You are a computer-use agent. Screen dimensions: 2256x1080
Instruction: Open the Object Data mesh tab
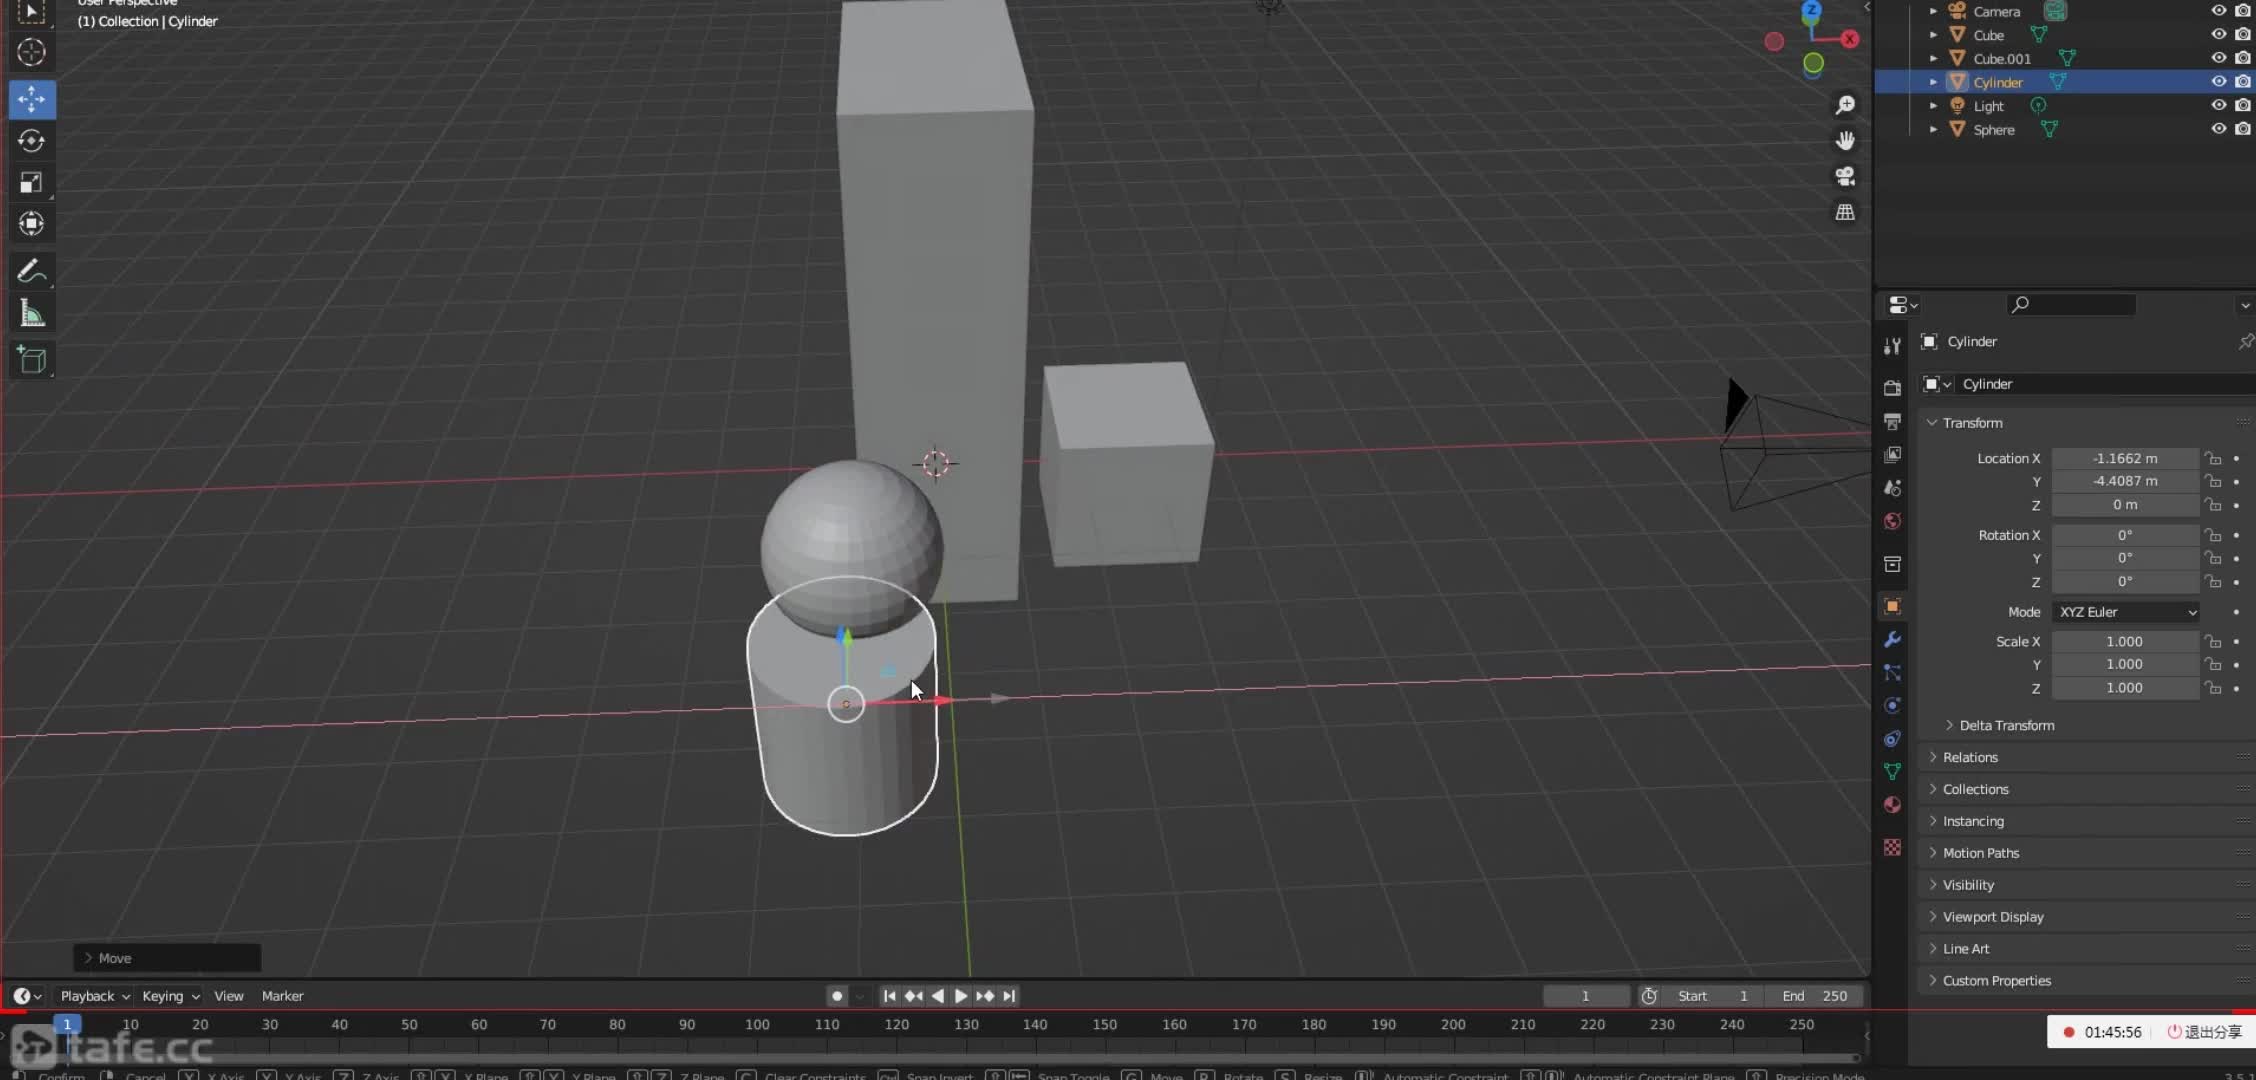click(x=1892, y=772)
